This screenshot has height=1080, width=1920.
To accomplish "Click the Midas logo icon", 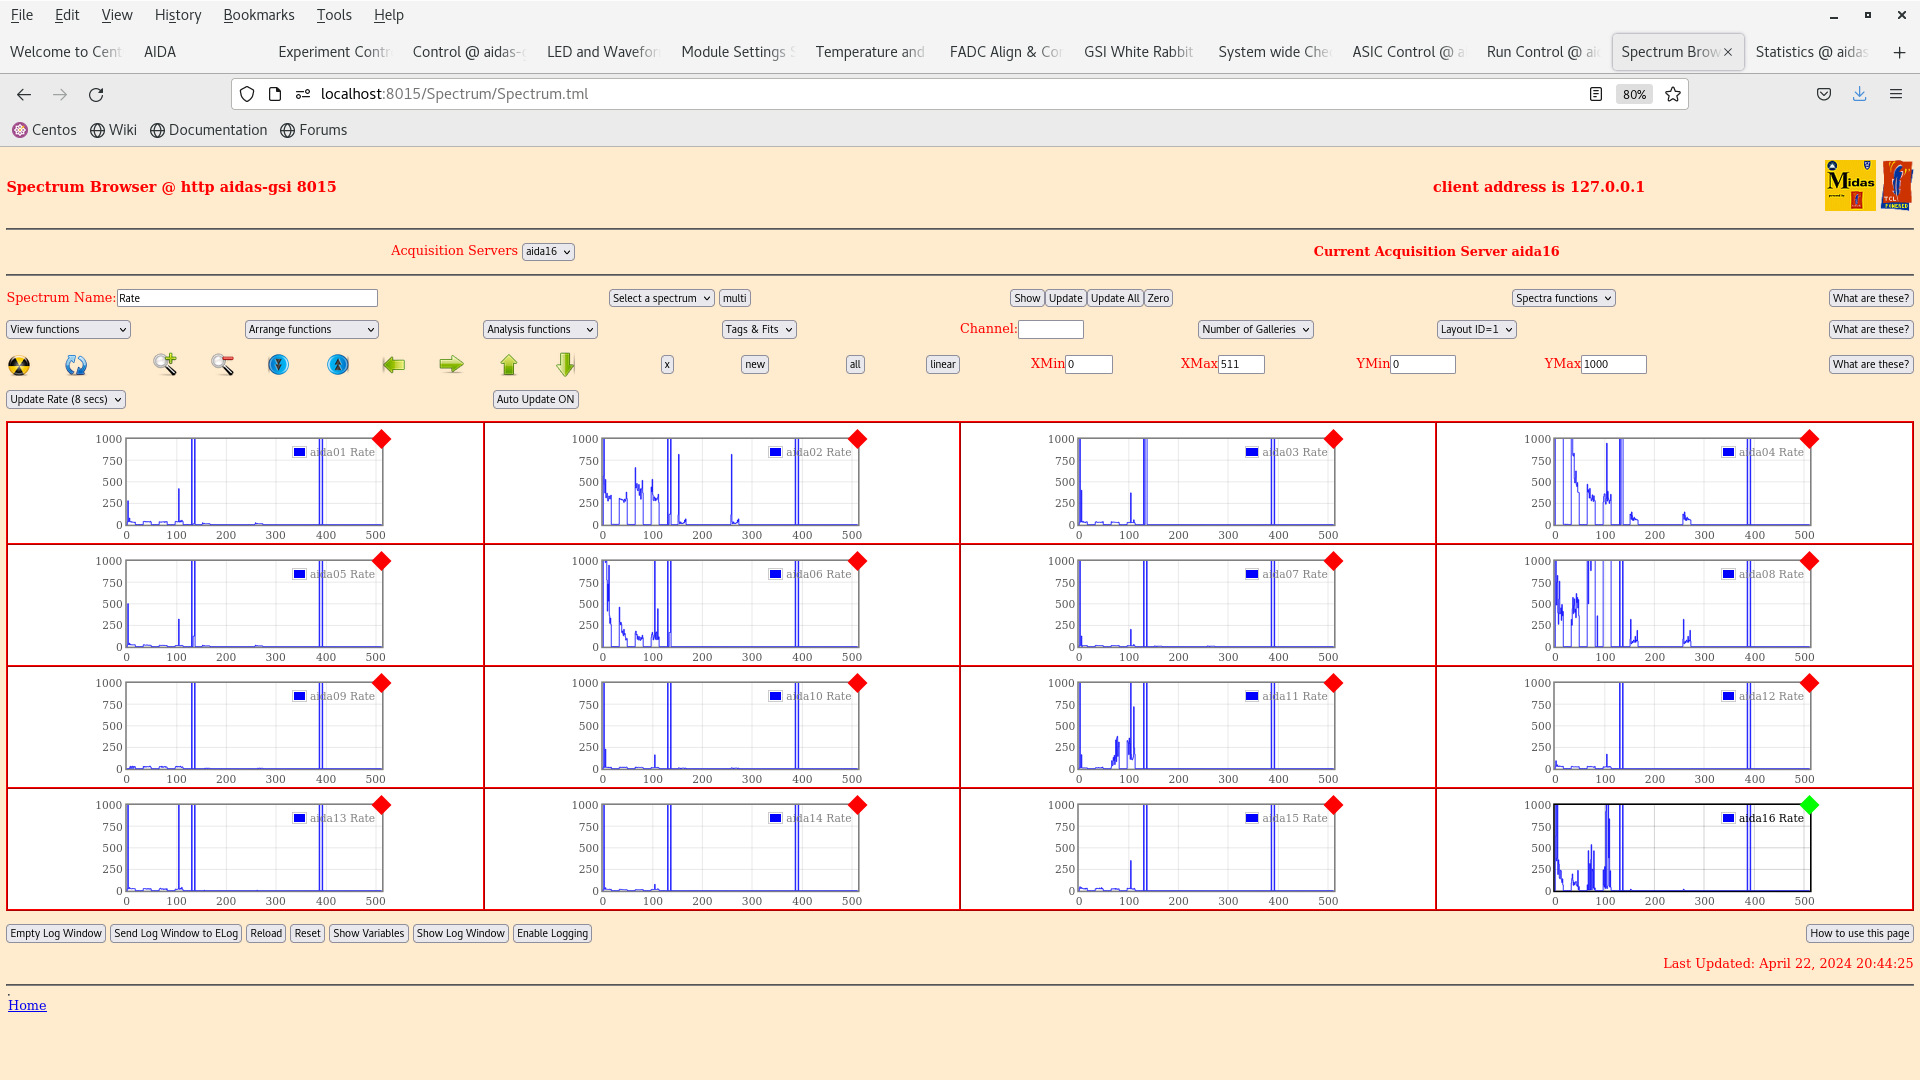I will click(x=1850, y=185).
